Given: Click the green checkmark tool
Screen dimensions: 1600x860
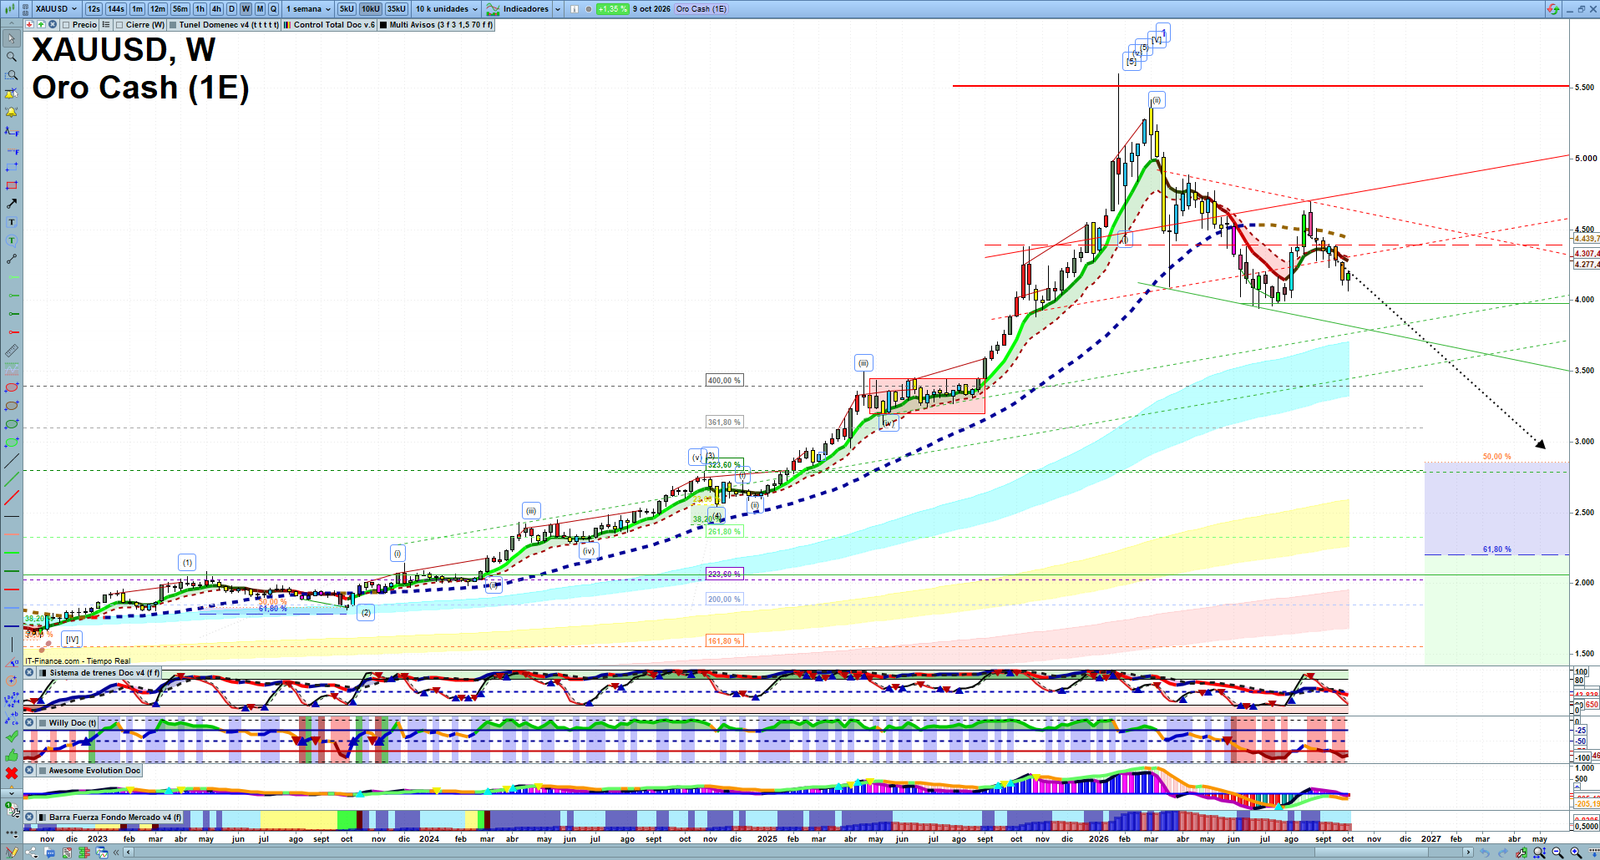Looking at the screenshot, I should [x=11, y=737].
